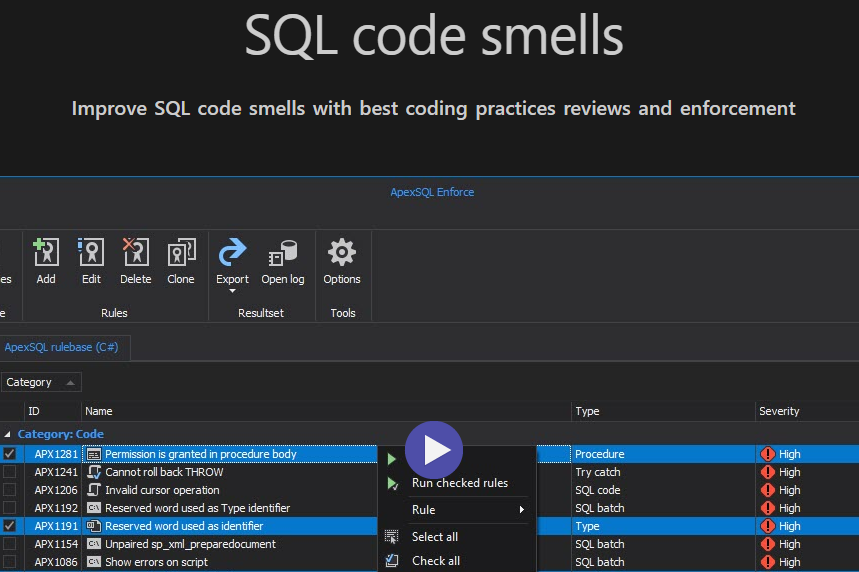Click High severity icon for APX1206
Viewport: 859px width, 572px height.
(x=768, y=490)
